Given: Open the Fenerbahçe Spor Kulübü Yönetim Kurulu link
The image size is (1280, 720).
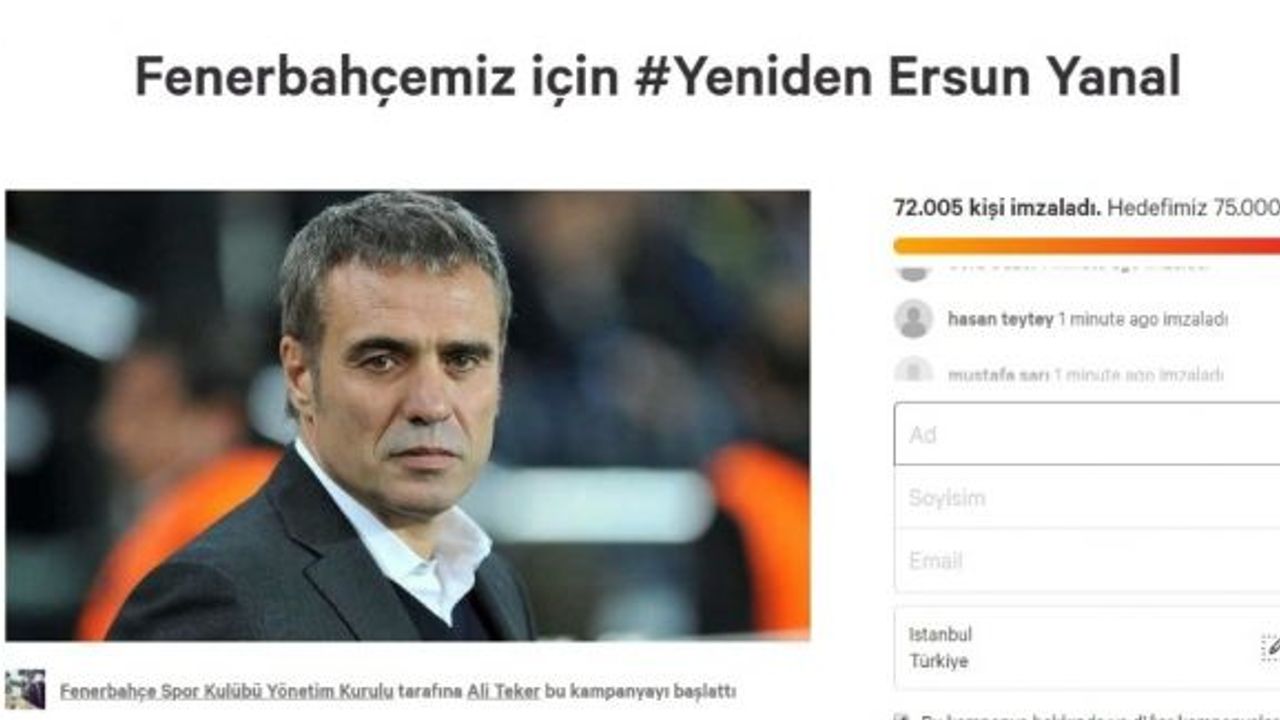Looking at the screenshot, I should [226, 691].
